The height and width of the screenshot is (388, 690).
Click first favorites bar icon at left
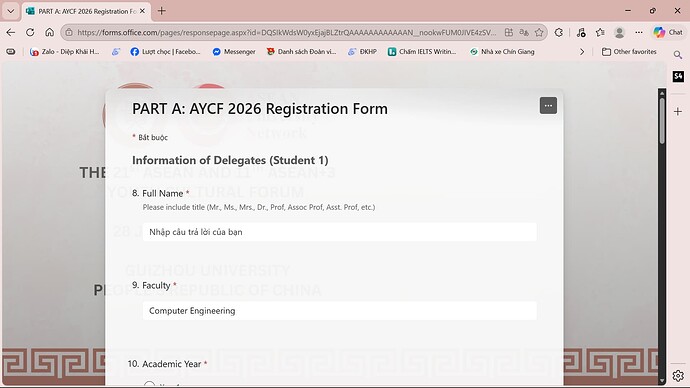point(11,51)
